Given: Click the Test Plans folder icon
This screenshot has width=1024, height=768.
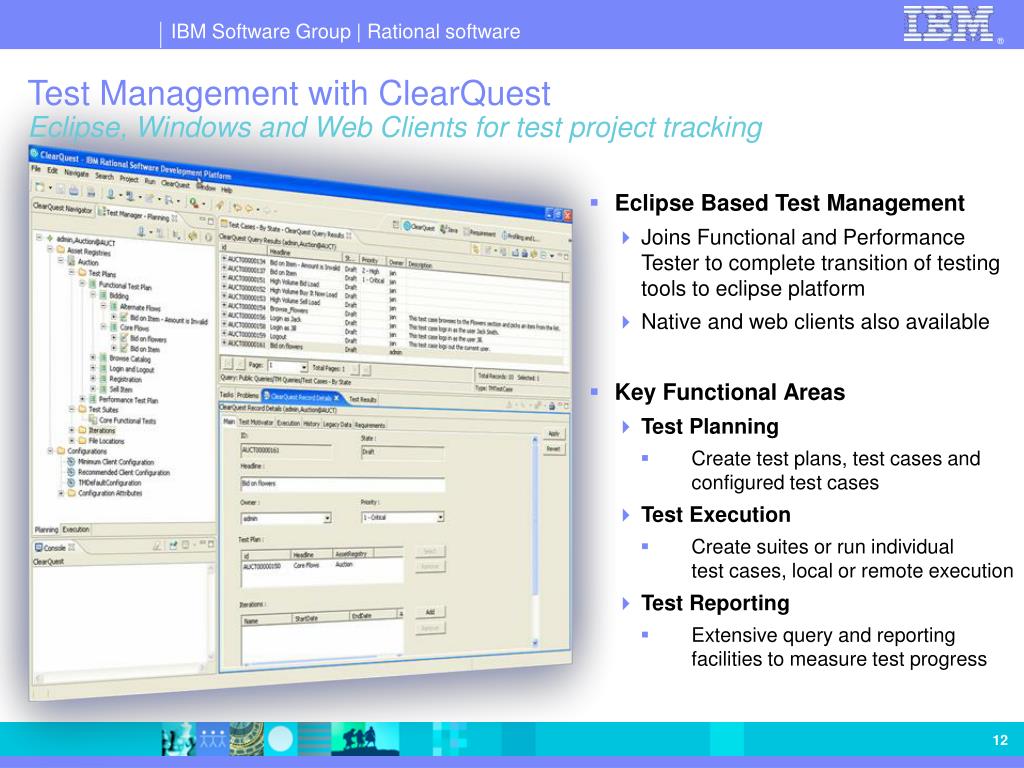Looking at the screenshot, I should [x=82, y=272].
